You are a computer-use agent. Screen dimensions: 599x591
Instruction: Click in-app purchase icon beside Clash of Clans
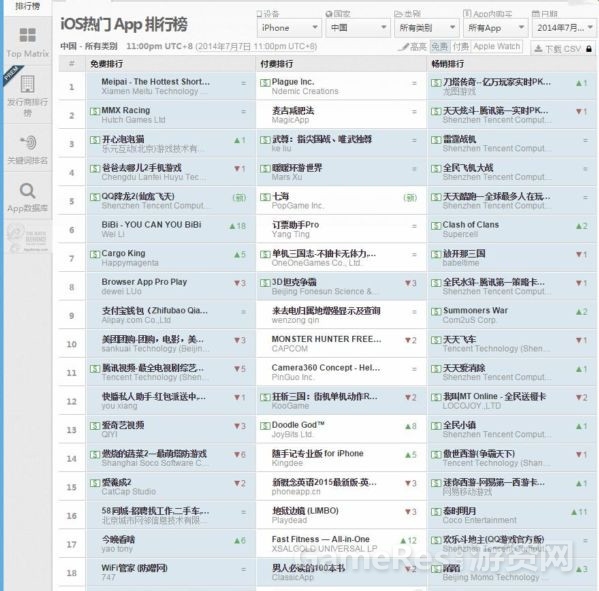[x=436, y=225]
